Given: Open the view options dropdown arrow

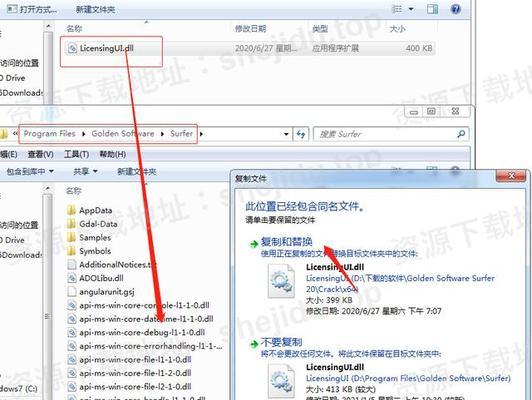Looking at the screenshot, I should tap(411, 9).
